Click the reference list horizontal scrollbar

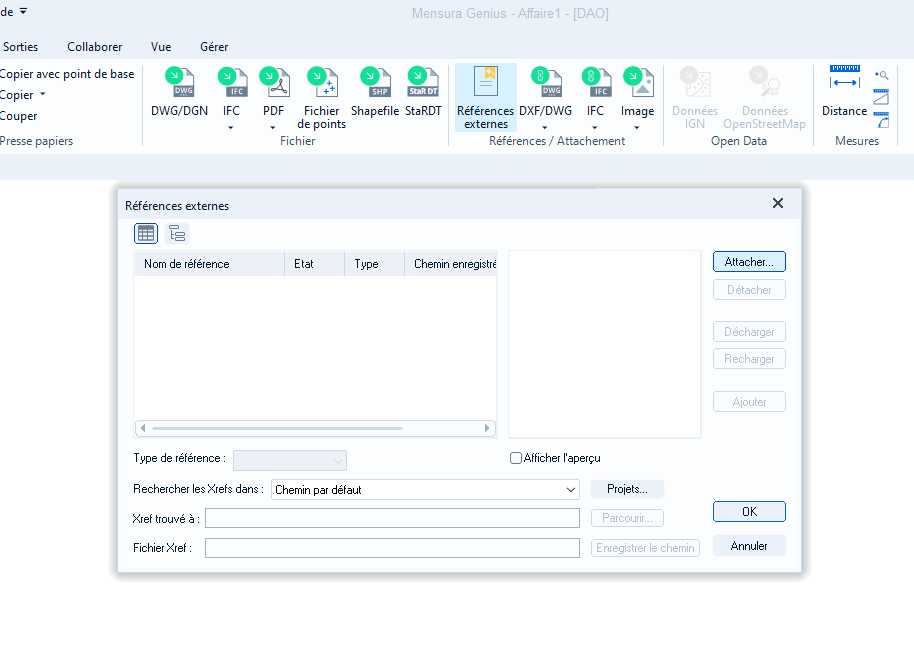click(x=315, y=428)
